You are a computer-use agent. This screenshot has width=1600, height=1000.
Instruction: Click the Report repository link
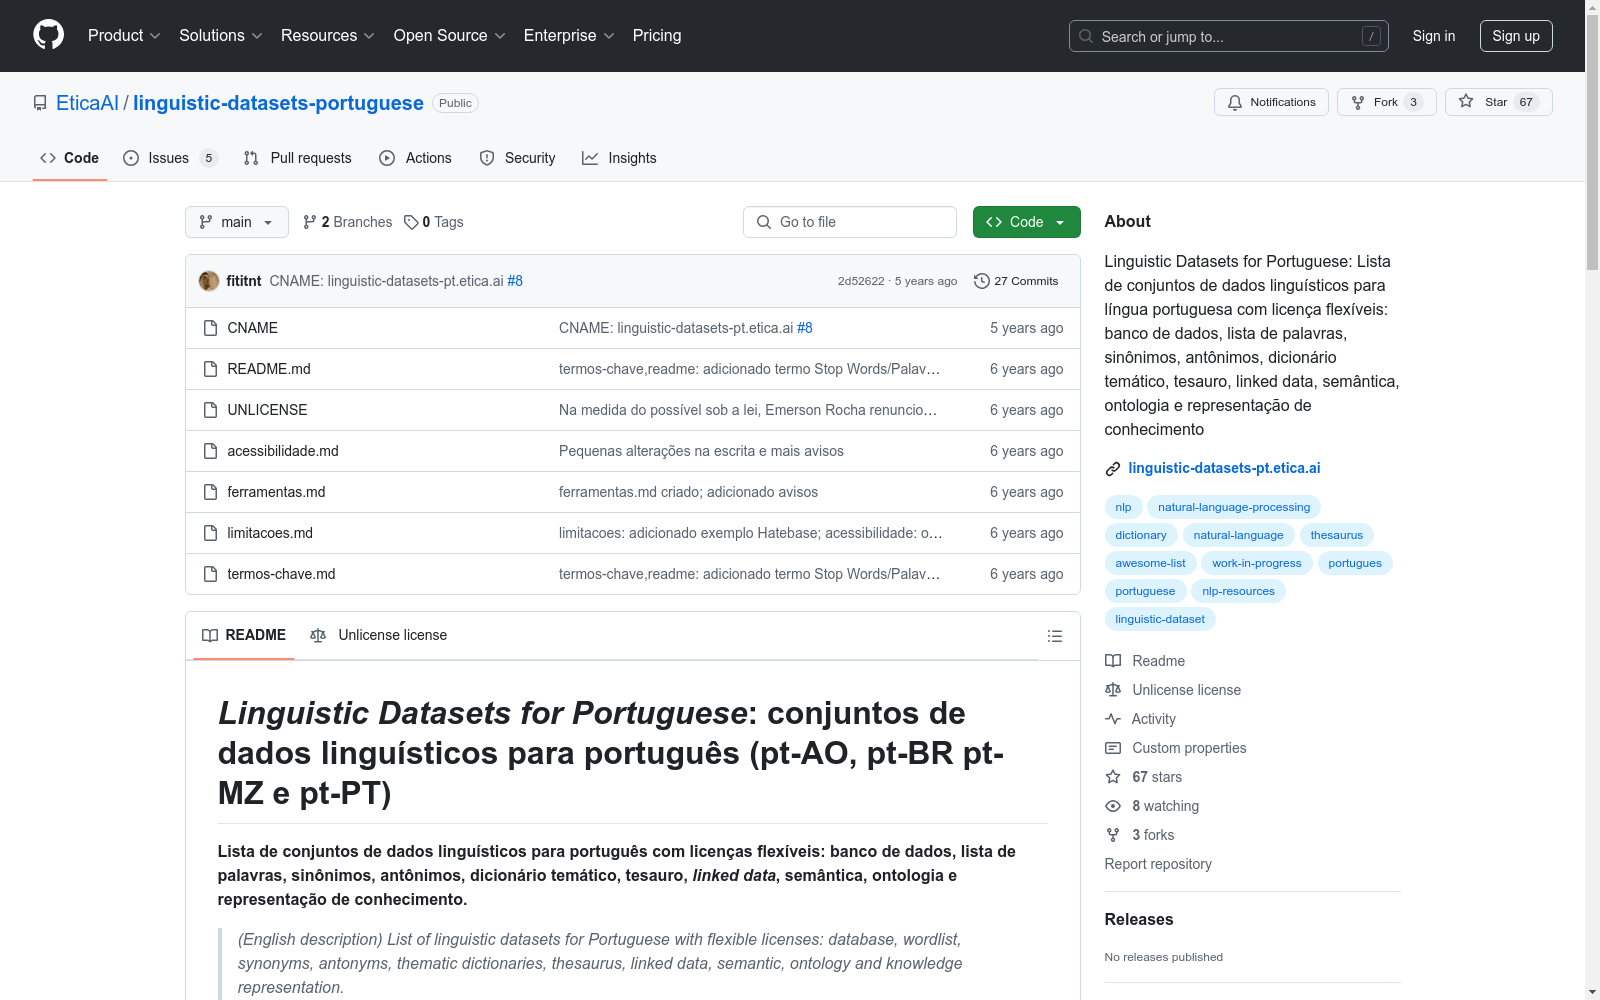pos(1158,864)
